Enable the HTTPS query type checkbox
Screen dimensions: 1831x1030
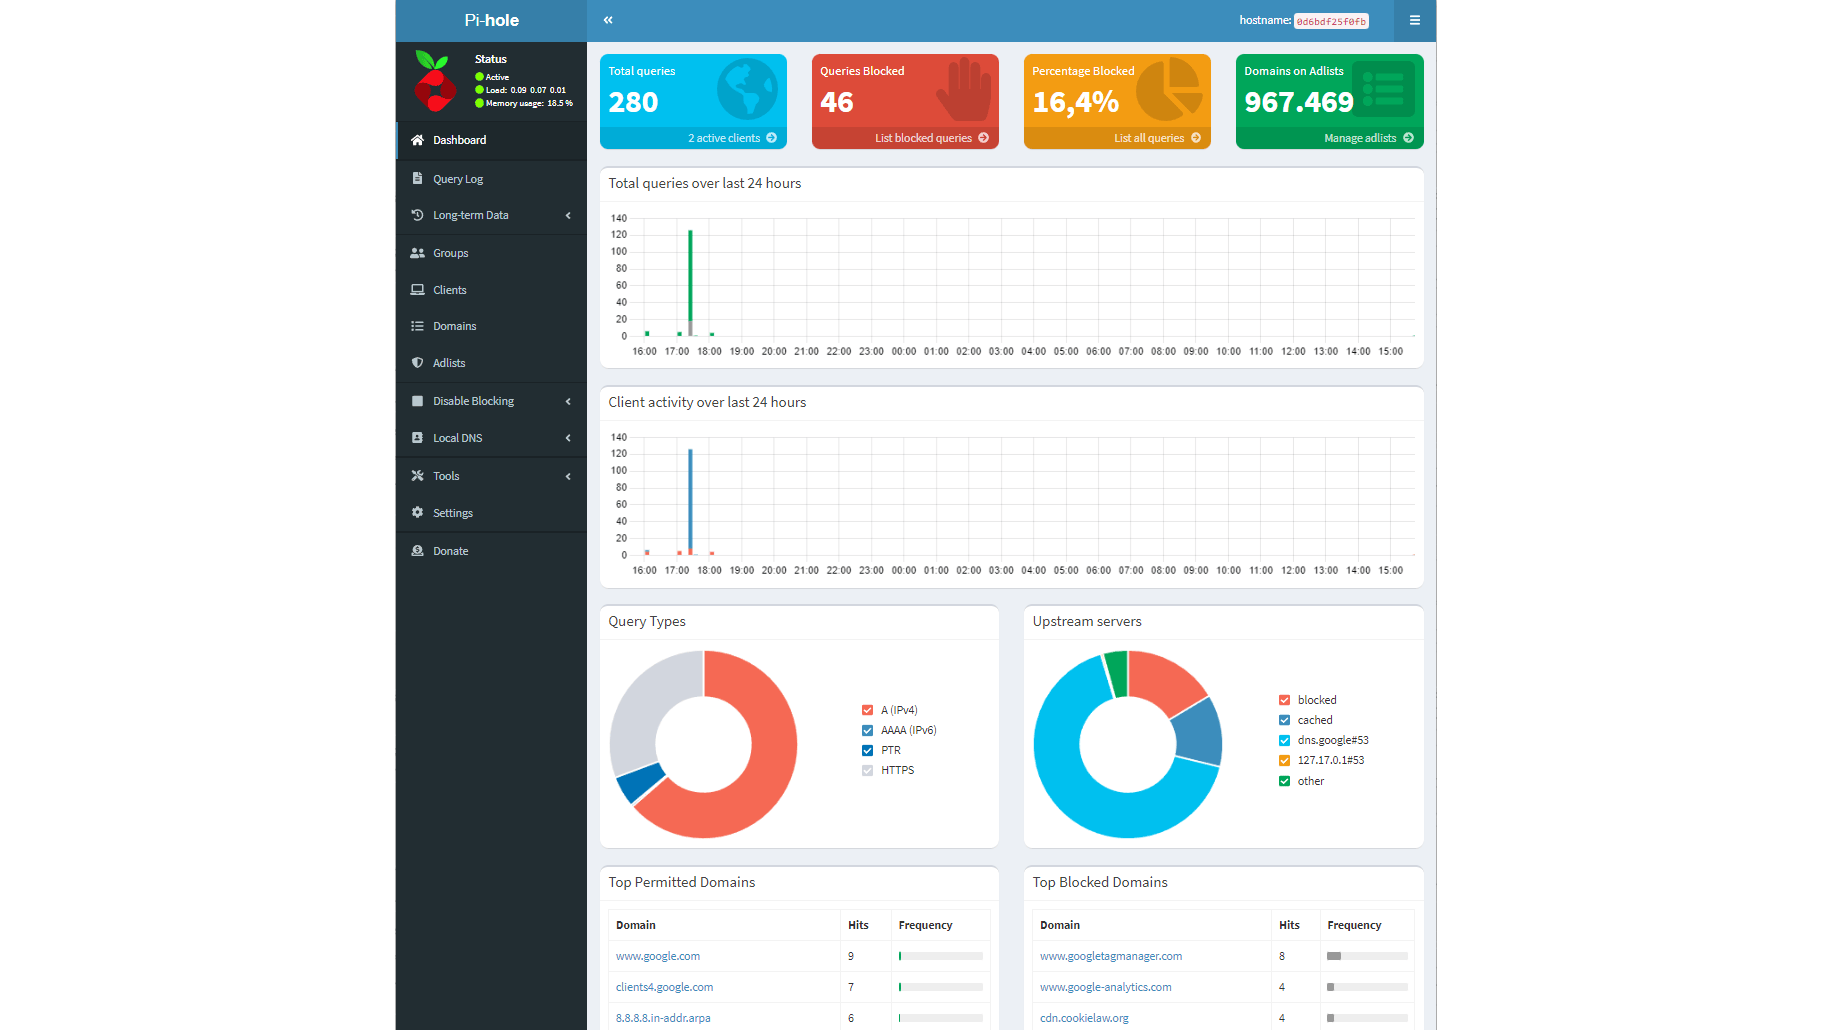[x=867, y=770]
